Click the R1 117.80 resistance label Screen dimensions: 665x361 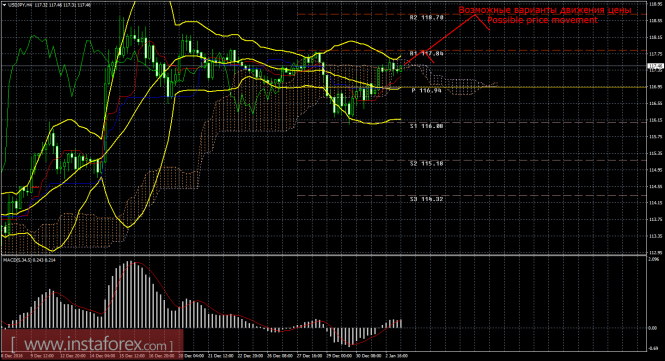pyautogui.click(x=427, y=53)
